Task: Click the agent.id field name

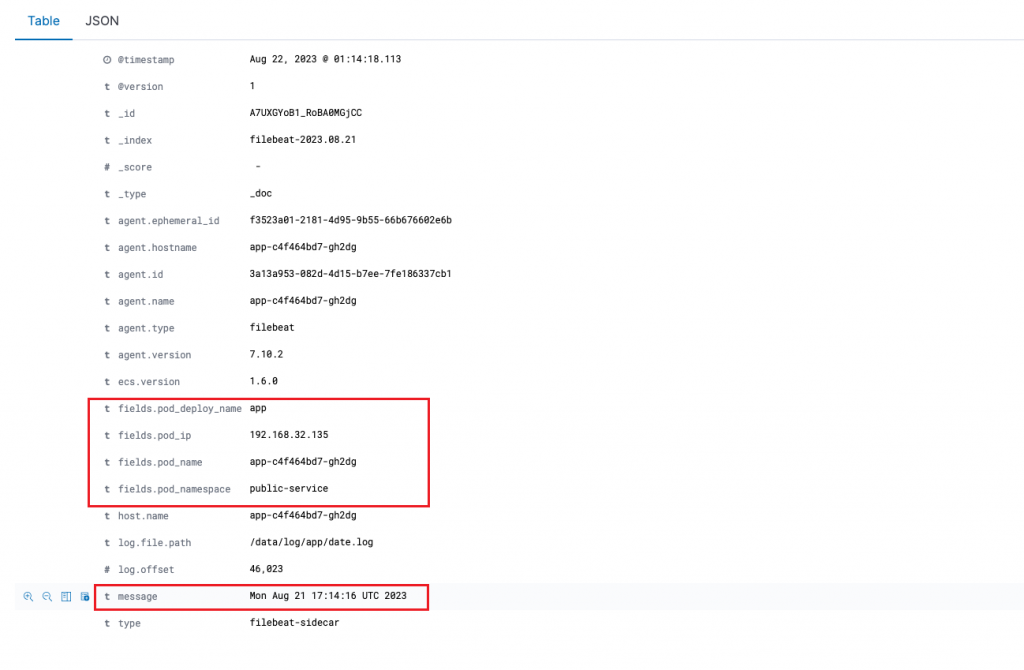Action: pos(140,274)
